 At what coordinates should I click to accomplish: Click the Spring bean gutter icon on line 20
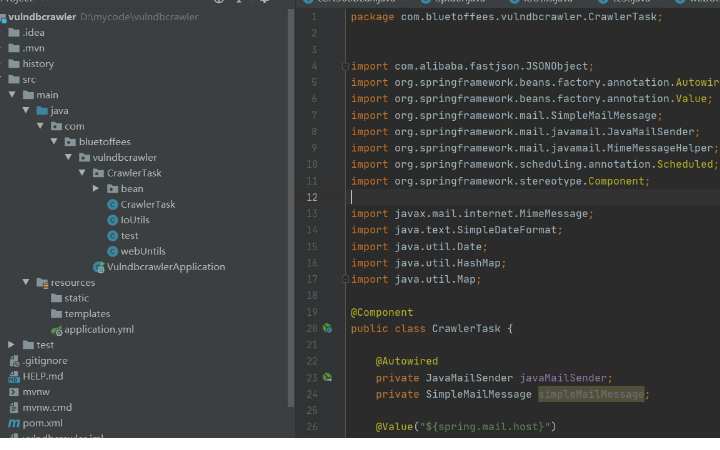(x=327, y=328)
